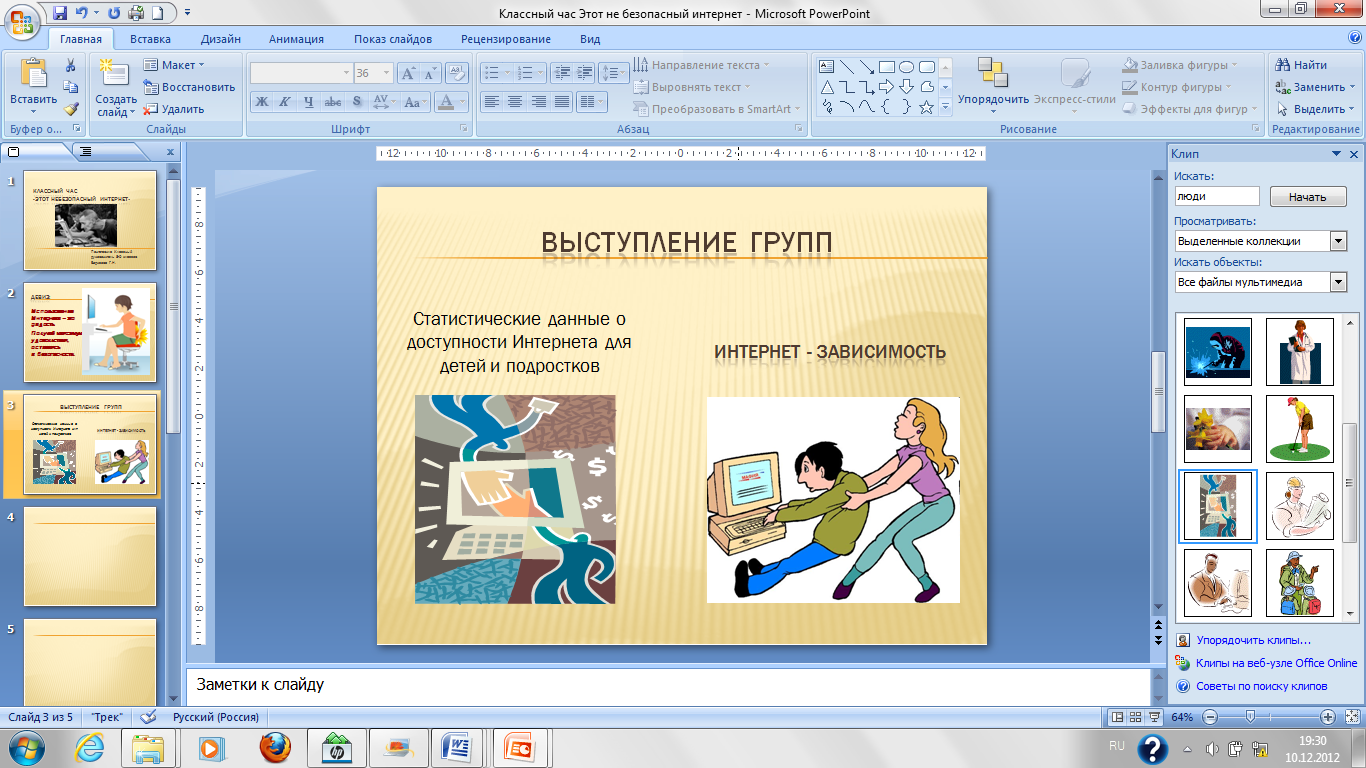1366x768 pixels.
Task: Click zoom out minus button
Action: pyautogui.click(x=1209, y=717)
